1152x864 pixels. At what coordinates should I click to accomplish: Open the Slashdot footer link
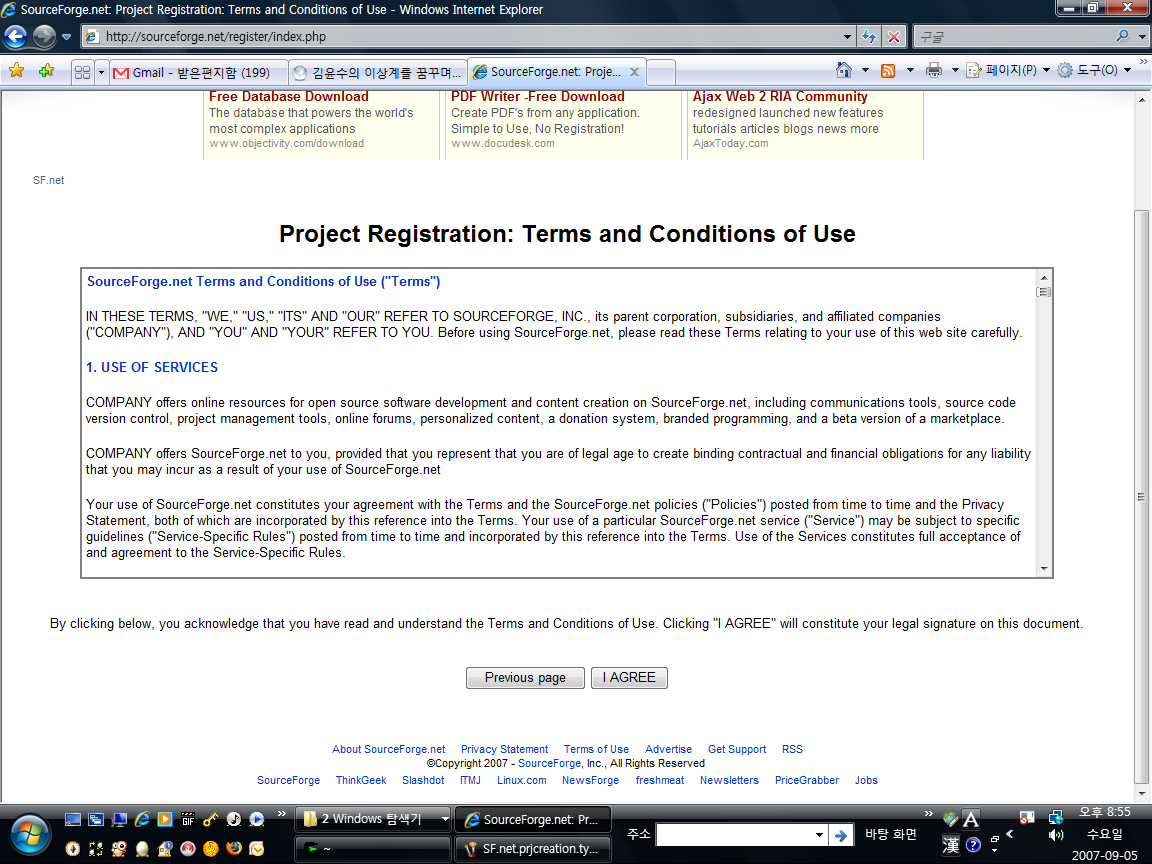(x=422, y=780)
